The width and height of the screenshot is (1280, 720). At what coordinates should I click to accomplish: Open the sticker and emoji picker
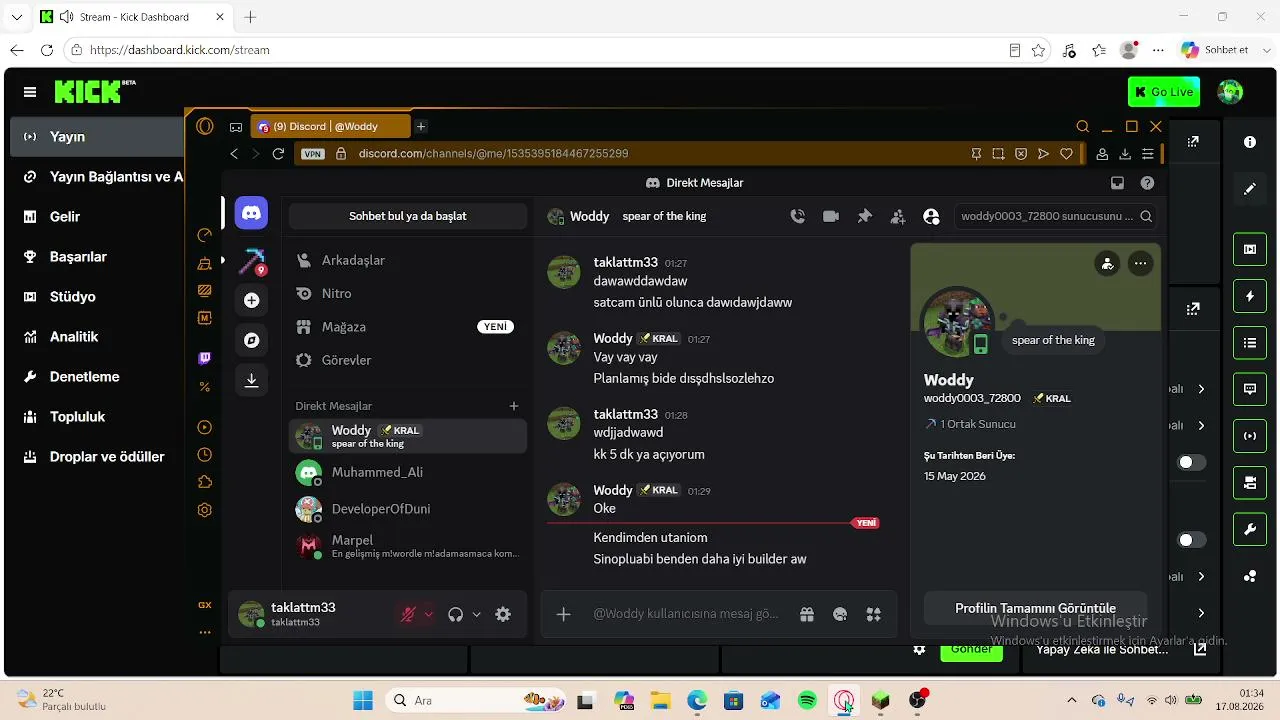pyautogui.click(x=840, y=614)
